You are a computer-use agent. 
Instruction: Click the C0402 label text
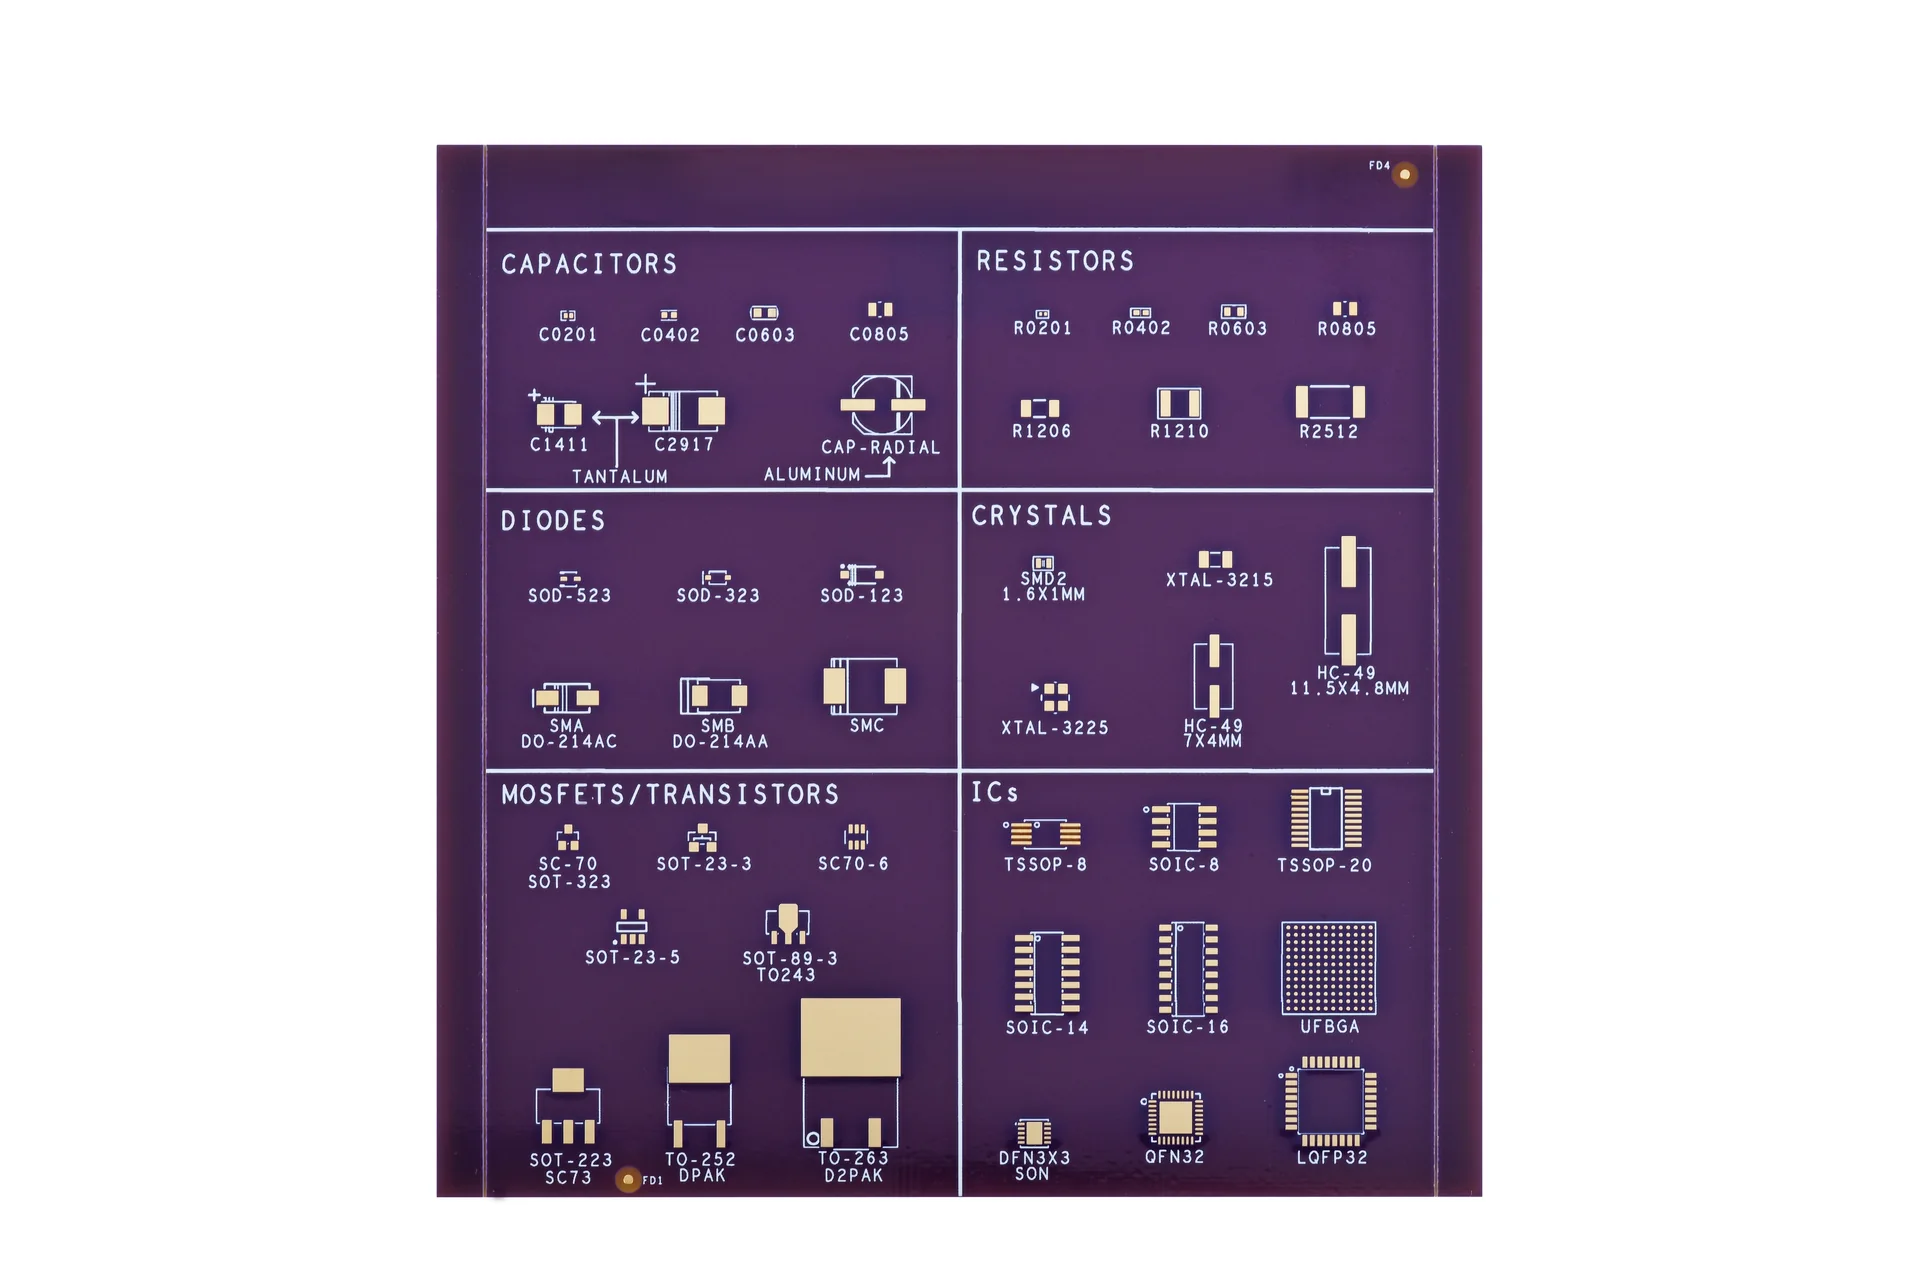click(x=670, y=335)
